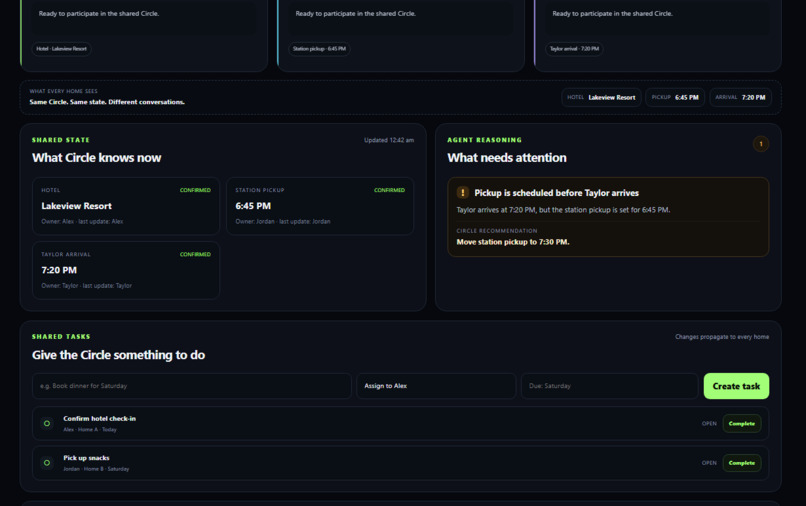Click SHARED STATE section label

pos(61,140)
